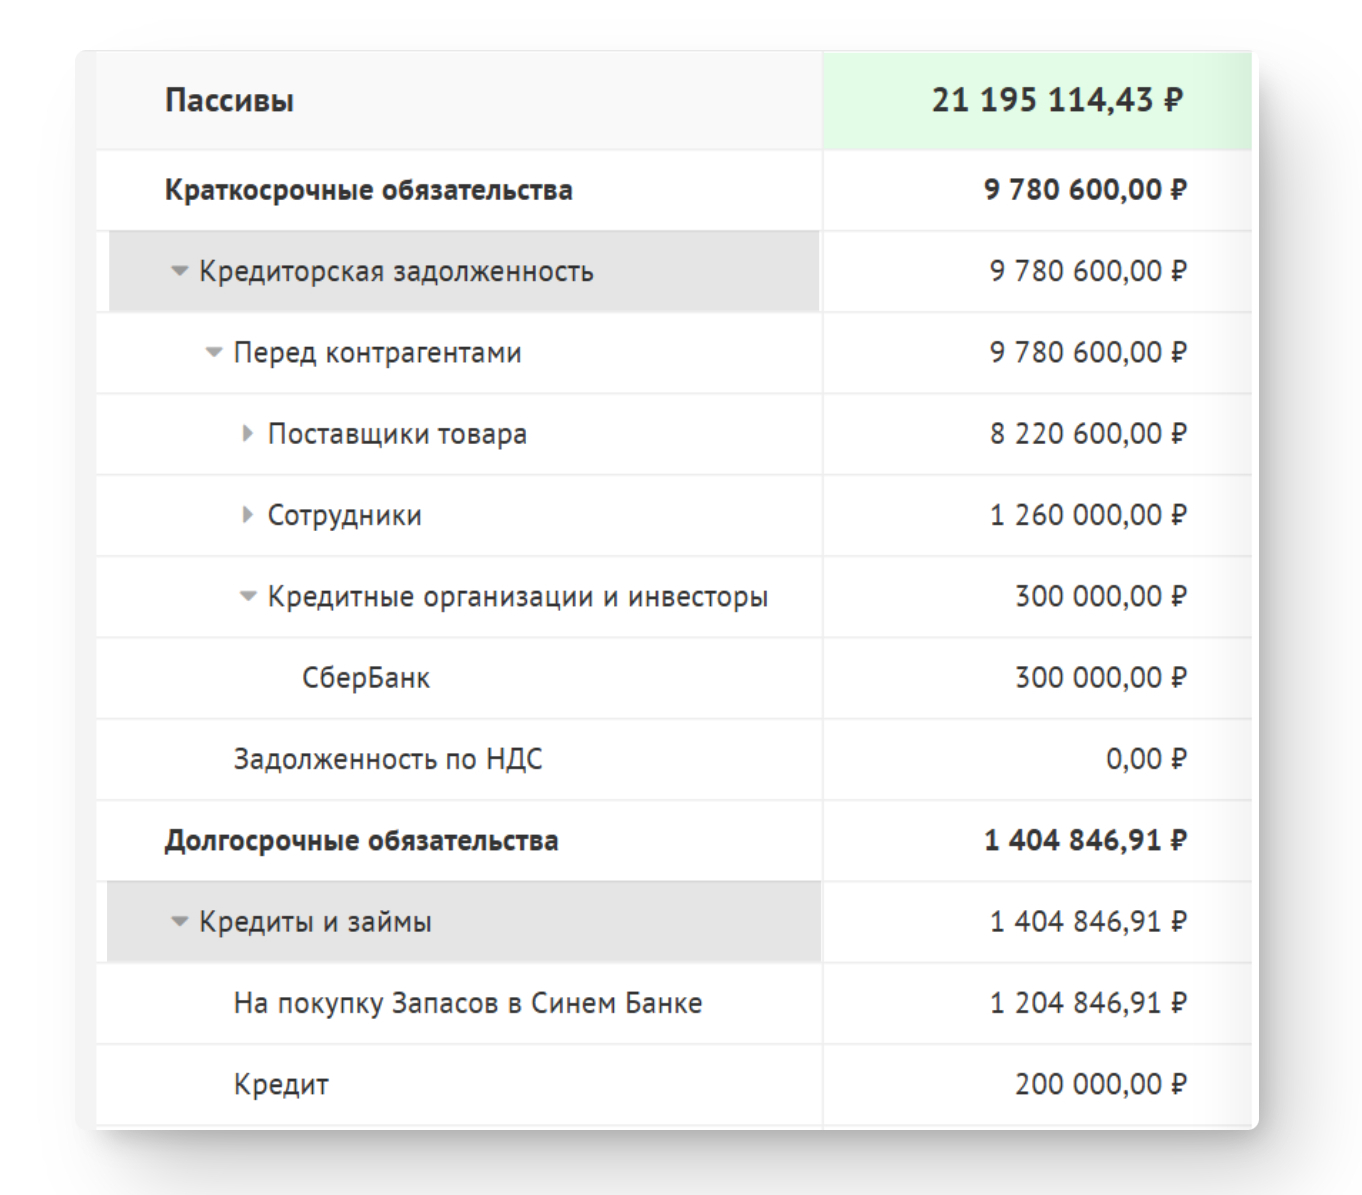Image resolution: width=1362 pixels, height=1195 pixels.
Task: Select На покупку Запасов в Синем Банке
Action: [x=468, y=1003]
